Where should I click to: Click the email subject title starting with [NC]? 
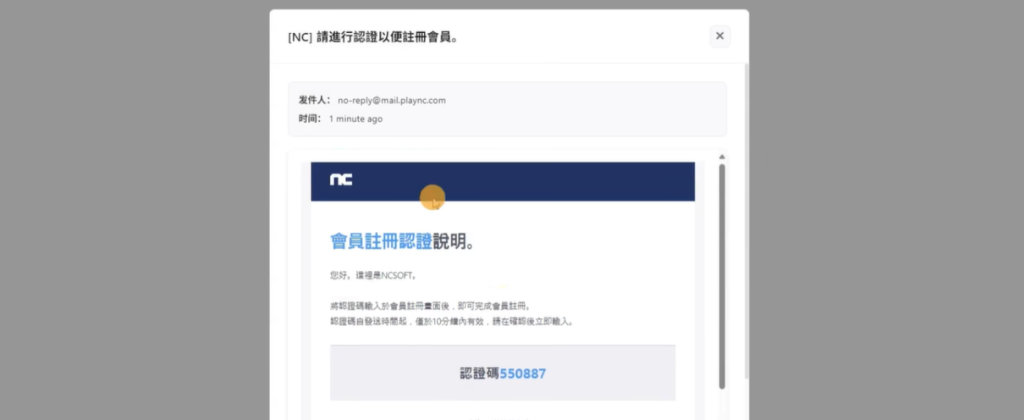coord(380,37)
